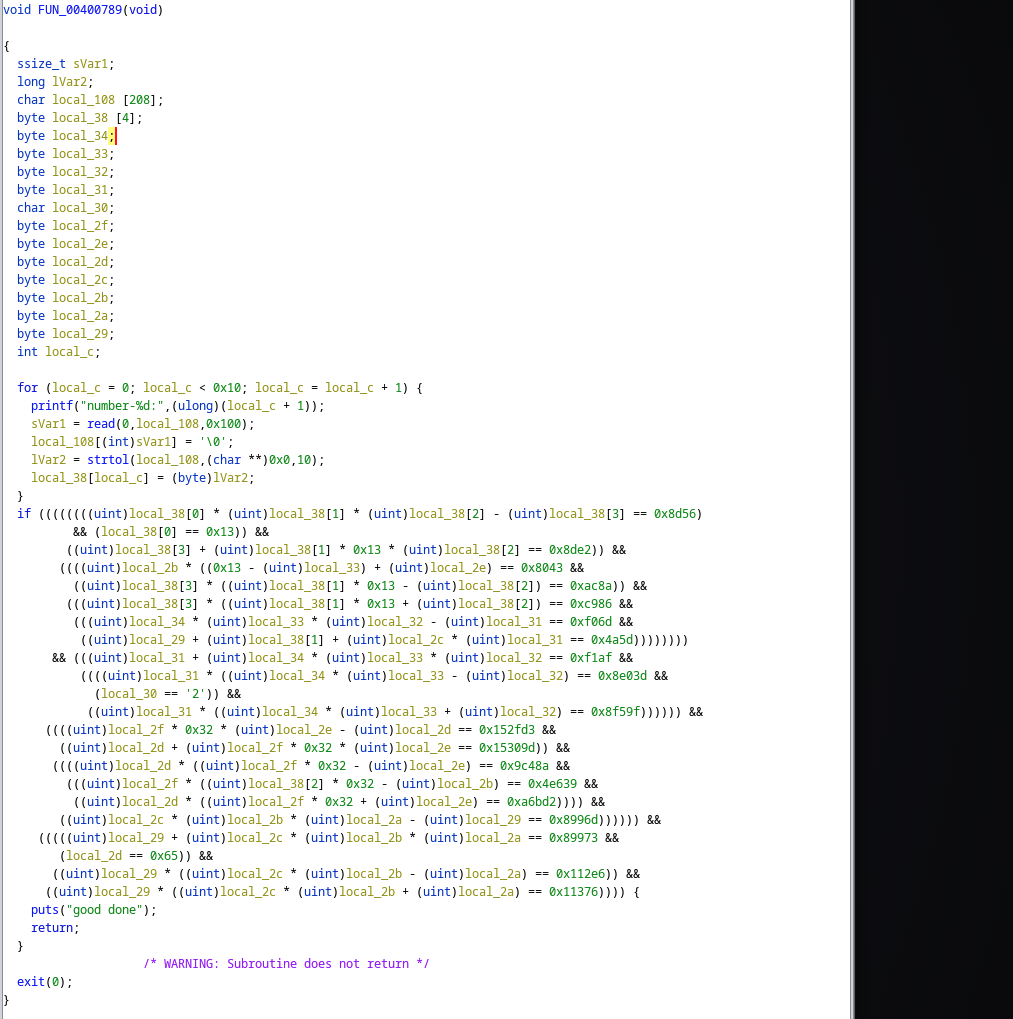The width and height of the screenshot is (1013, 1019).
Task: Click the for loop keyword
Action: (x=27, y=388)
